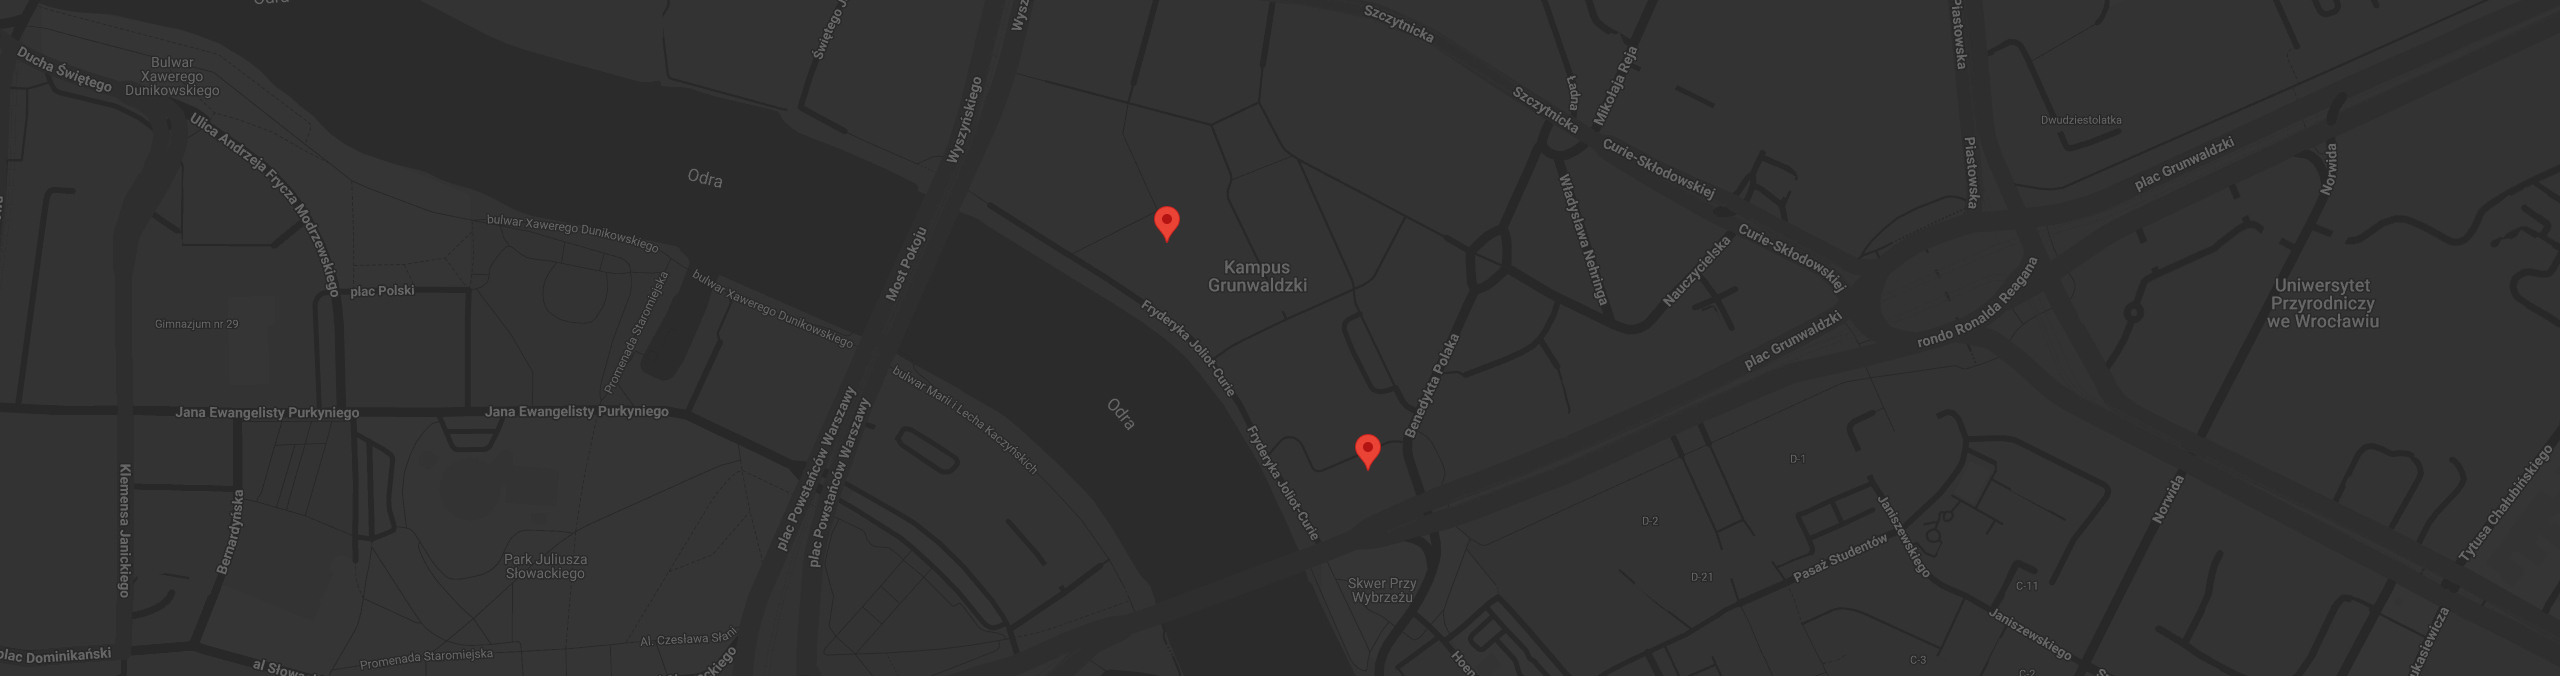Screen dimensions: 2560x676
Task: Click the plac Polski label
Action: click(382, 291)
